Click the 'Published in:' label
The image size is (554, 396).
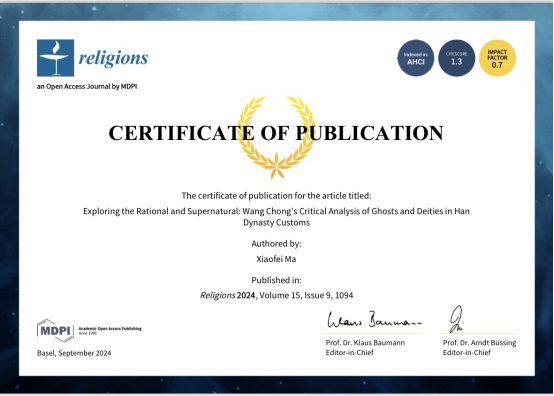coord(276,280)
